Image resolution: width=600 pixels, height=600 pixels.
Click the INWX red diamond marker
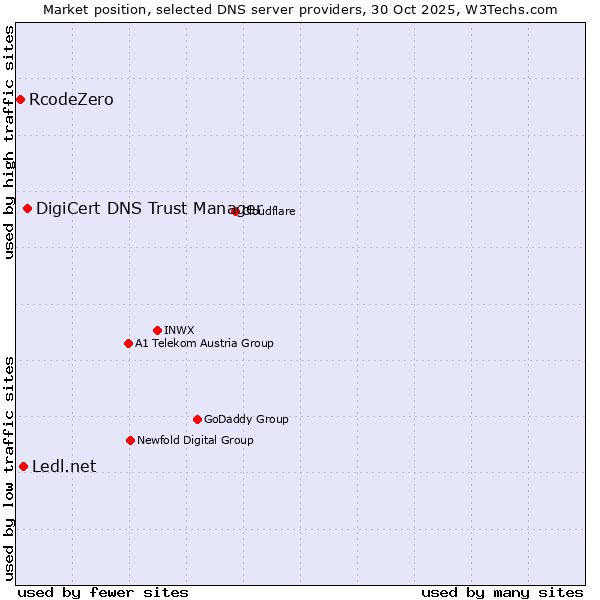[157, 330]
